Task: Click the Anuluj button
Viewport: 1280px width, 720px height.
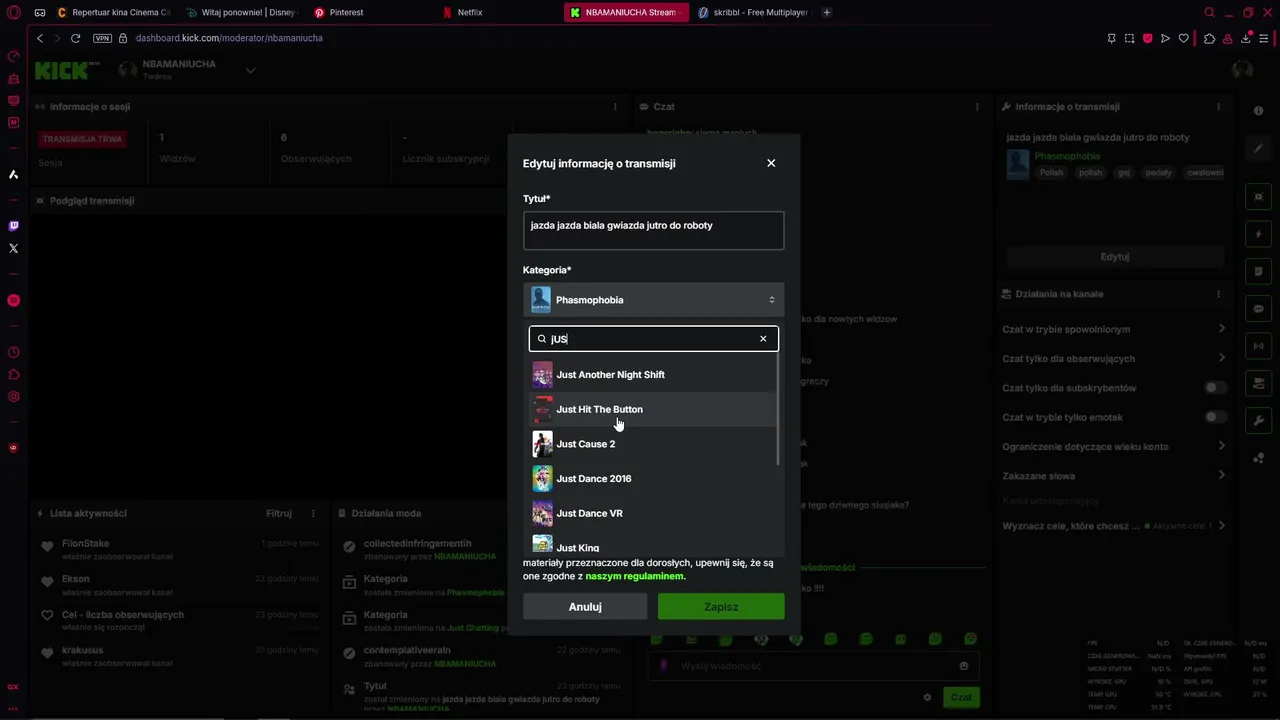Action: pyautogui.click(x=585, y=607)
